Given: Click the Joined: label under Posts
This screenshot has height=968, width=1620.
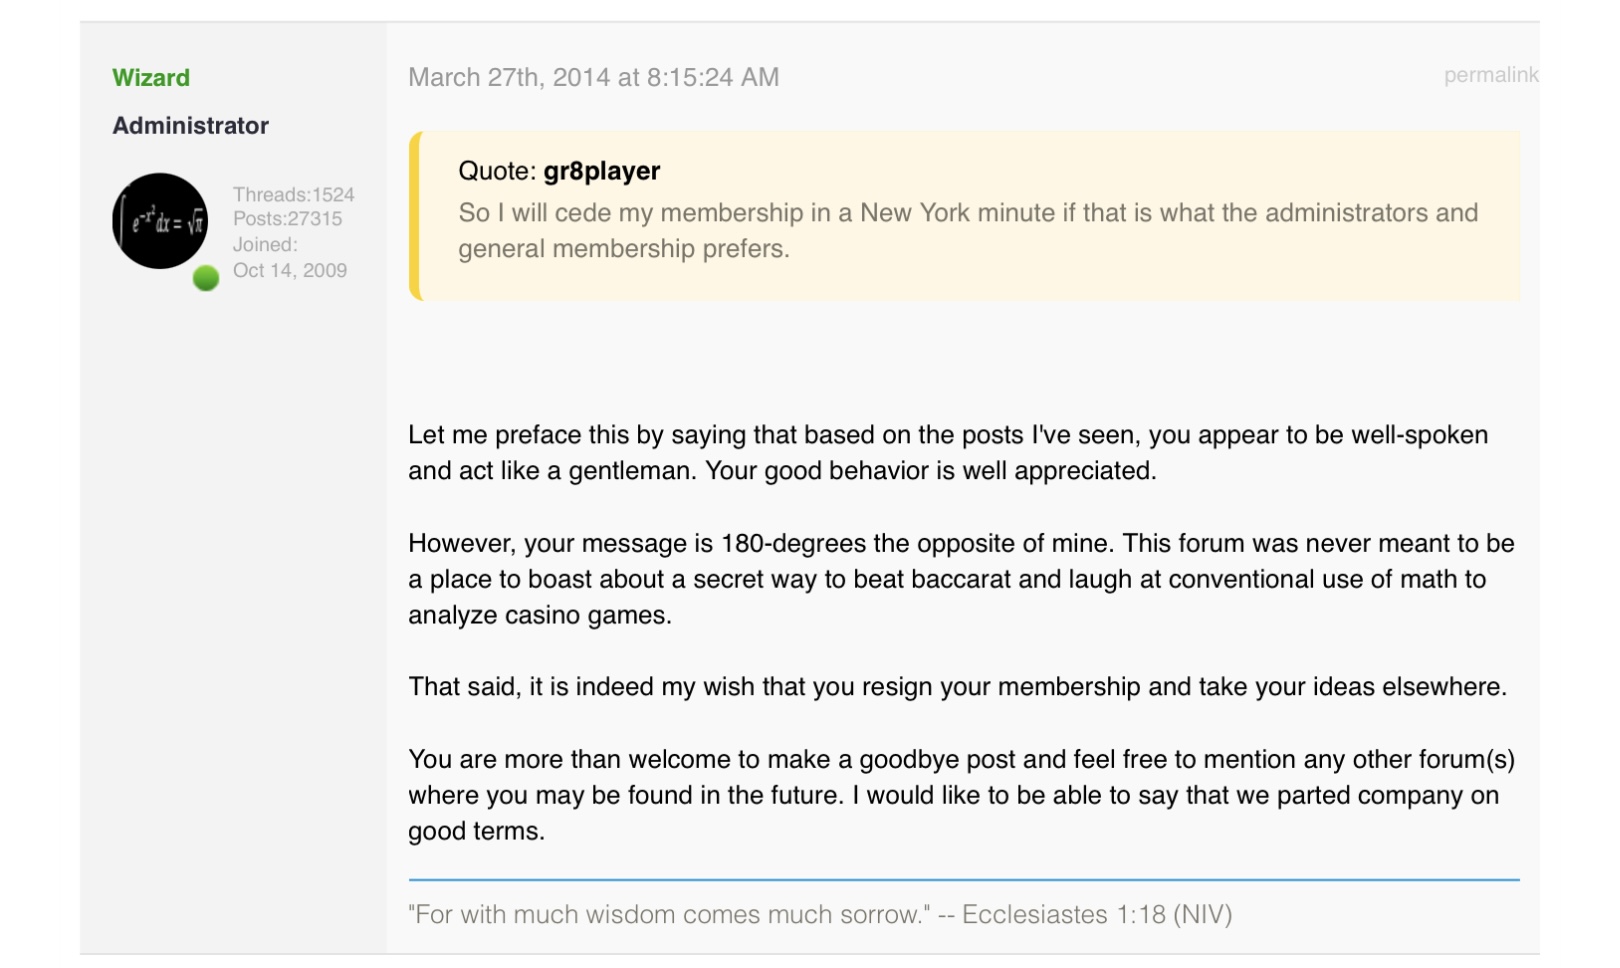Looking at the screenshot, I should (x=265, y=244).
